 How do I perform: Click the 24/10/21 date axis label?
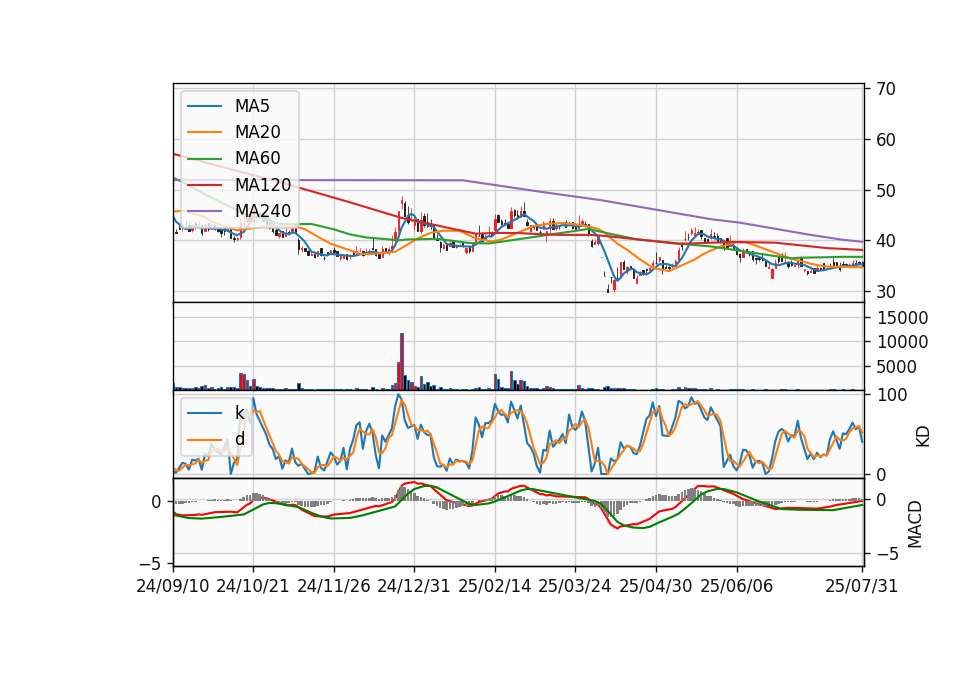(x=253, y=586)
